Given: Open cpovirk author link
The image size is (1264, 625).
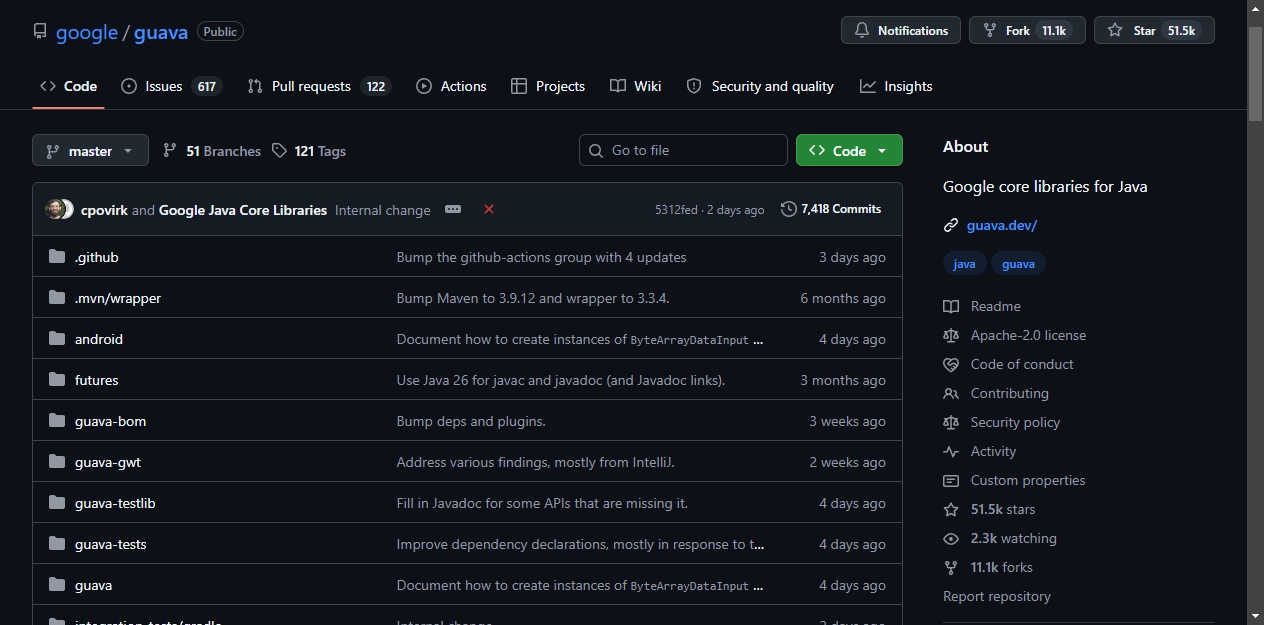Looking at the screenshot, I should [x=104, y=210].
